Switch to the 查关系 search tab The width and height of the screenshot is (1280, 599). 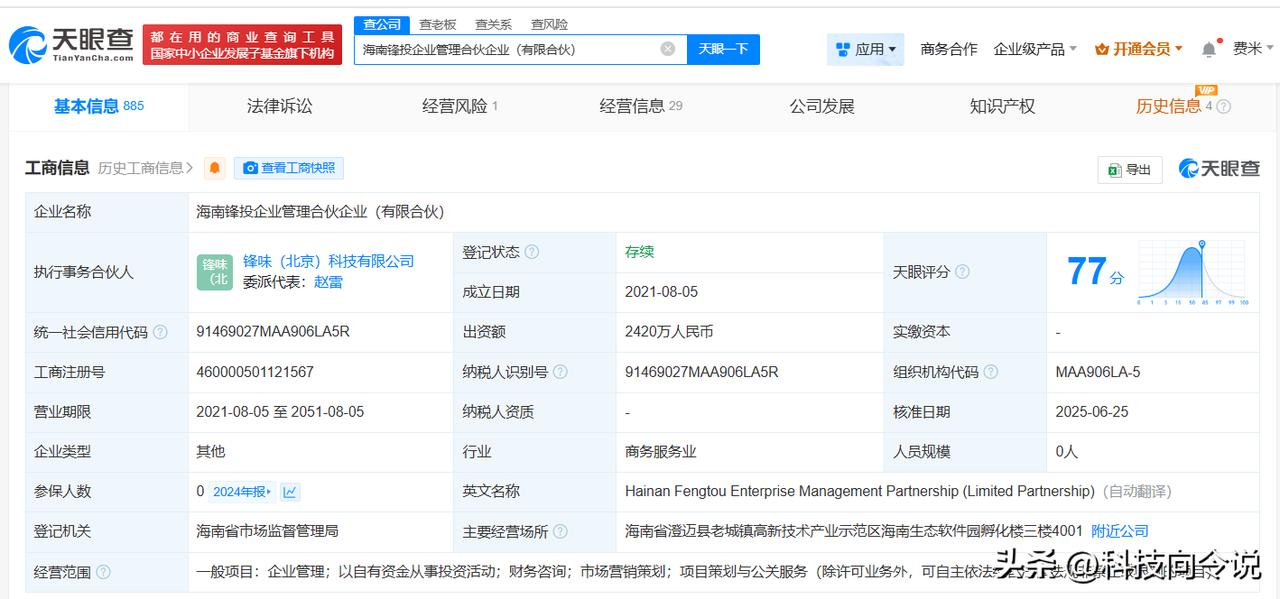pyautogui.click(x=493, y=24)
